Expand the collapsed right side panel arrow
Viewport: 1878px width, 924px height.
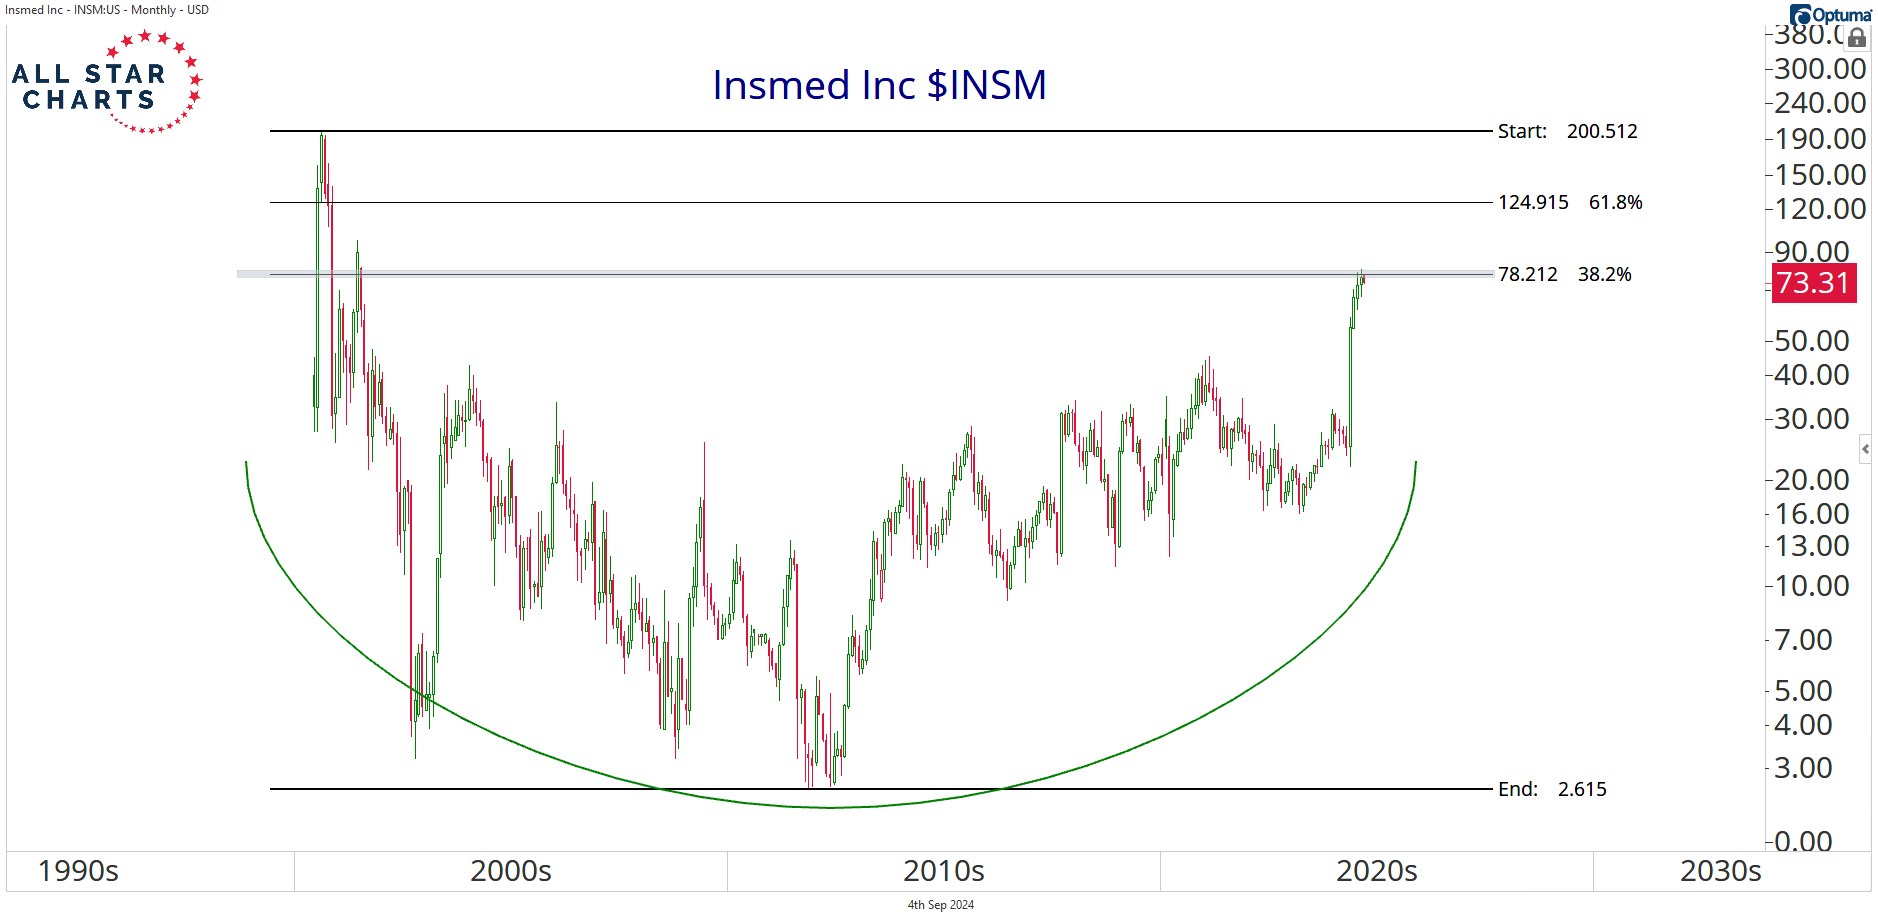1865,449
